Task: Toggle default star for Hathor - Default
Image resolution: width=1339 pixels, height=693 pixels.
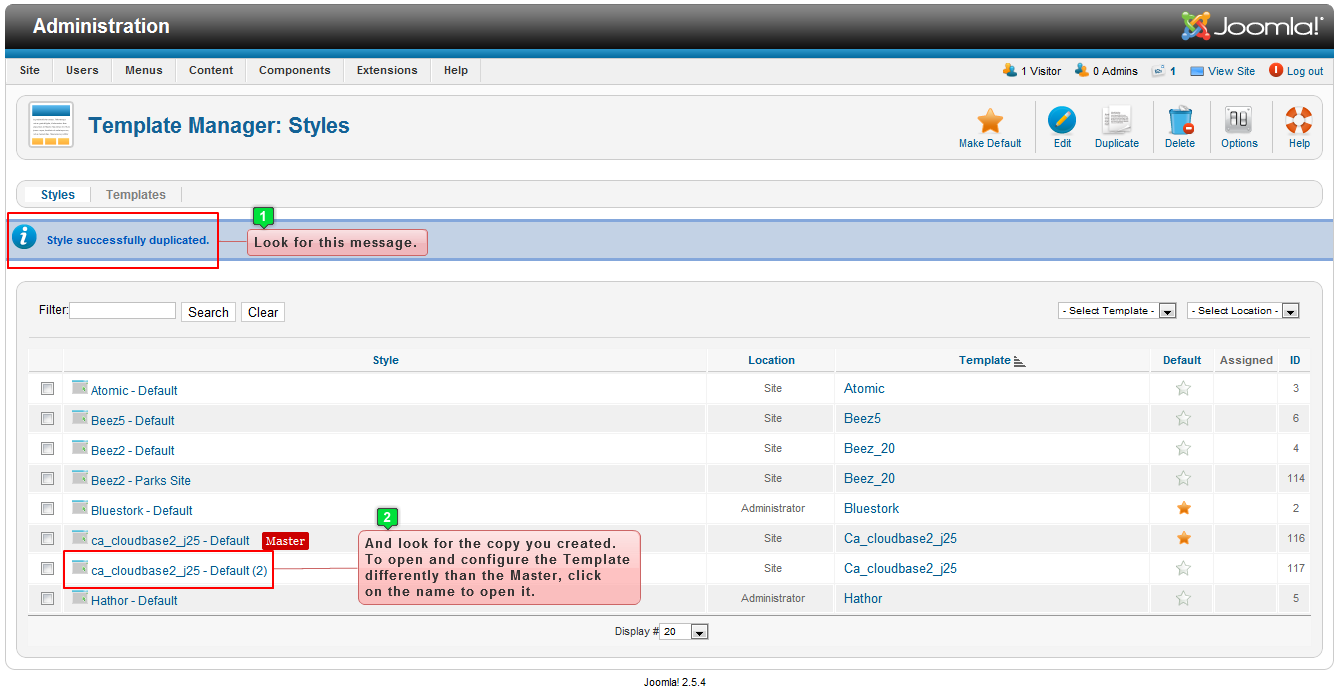Action: [x=1184, y=598]
